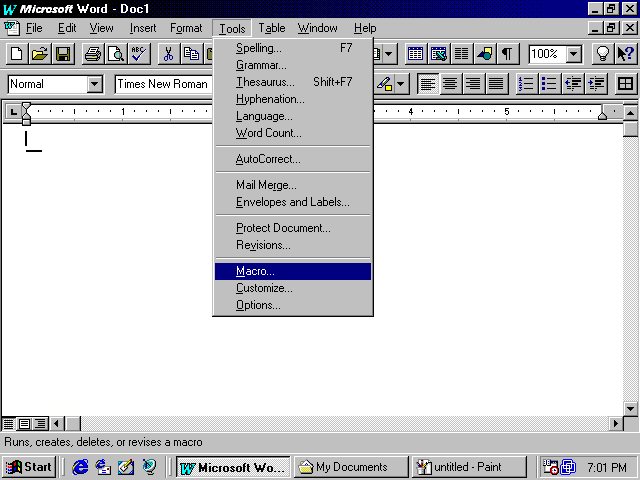
Task: Click horizontal scrollbar right arrow
Action: click(615, 424)
